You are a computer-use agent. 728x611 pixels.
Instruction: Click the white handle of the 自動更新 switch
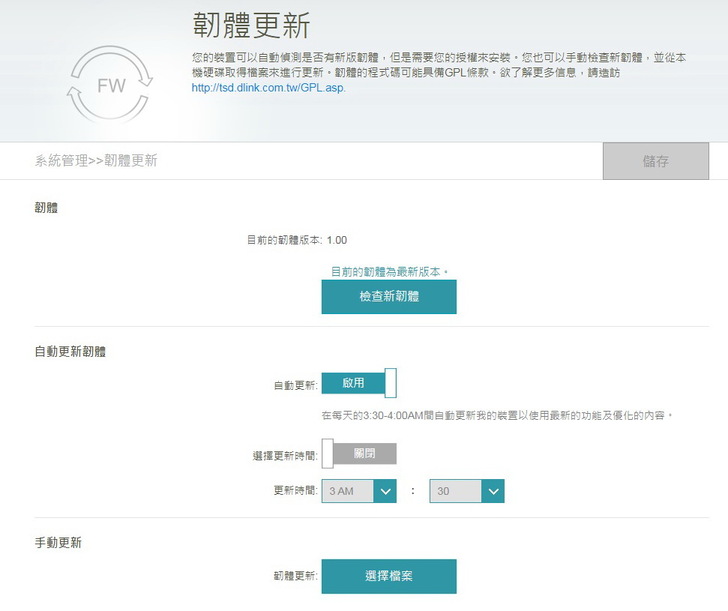(391, 383)
